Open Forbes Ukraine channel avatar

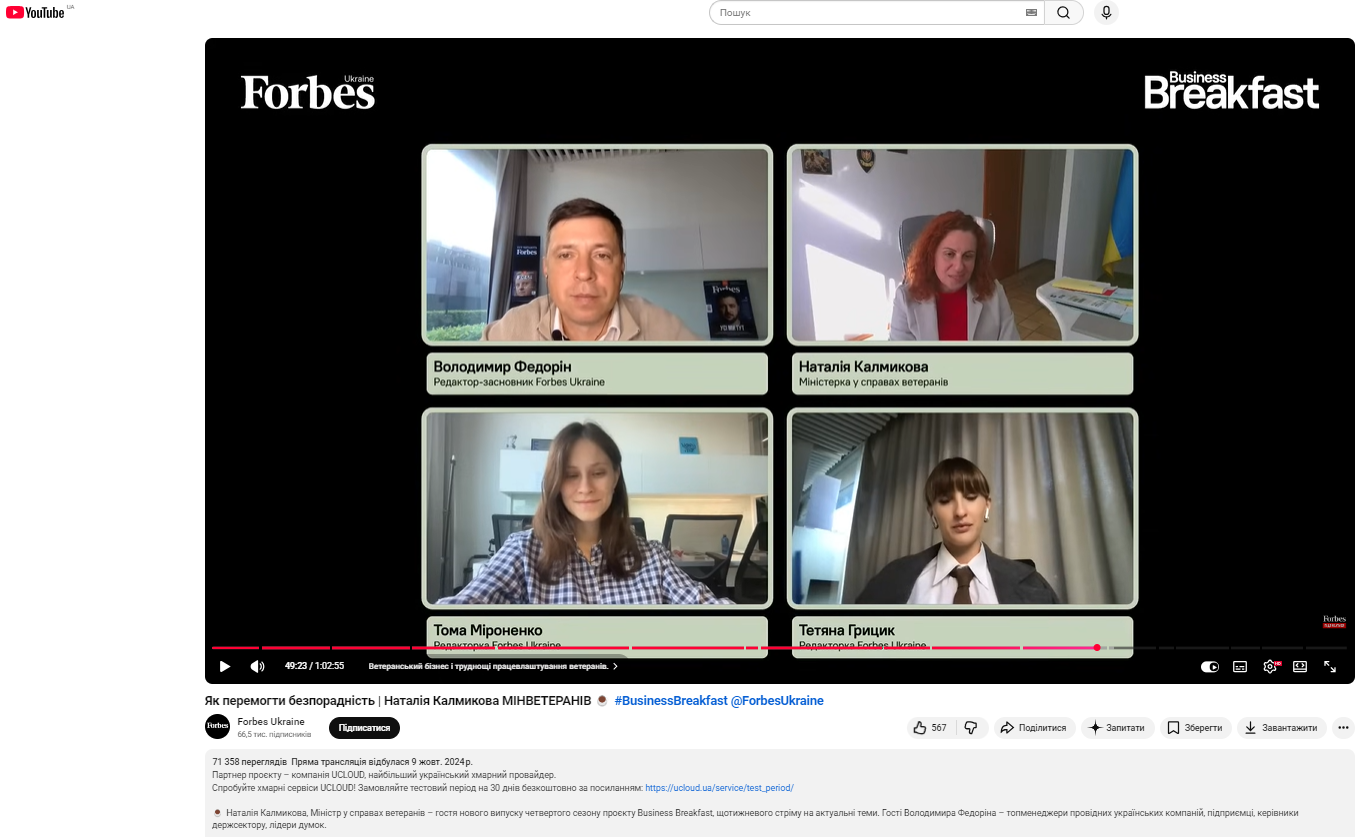click(217, 727)
